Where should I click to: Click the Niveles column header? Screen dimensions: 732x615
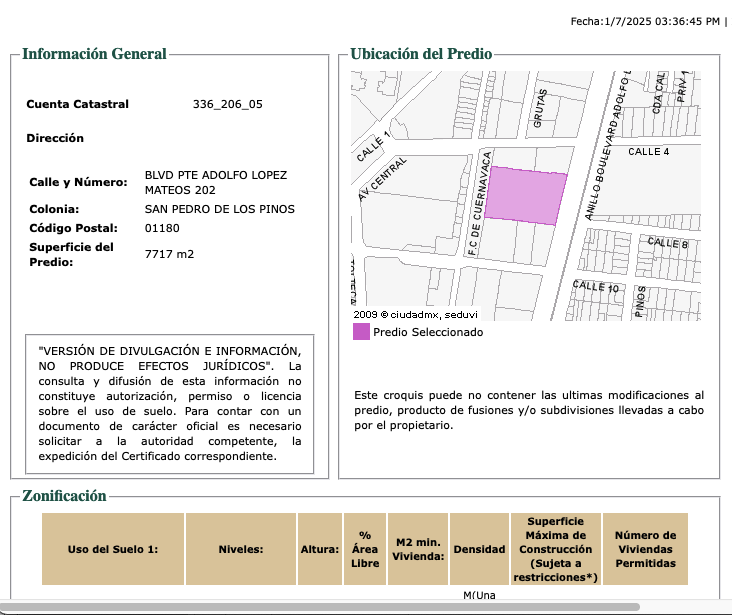241,549
